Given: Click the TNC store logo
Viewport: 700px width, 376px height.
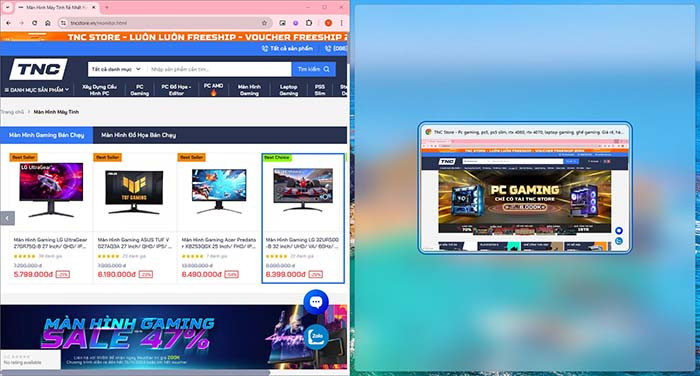Looking at the screenshot, I should click(x=38, y=69).
